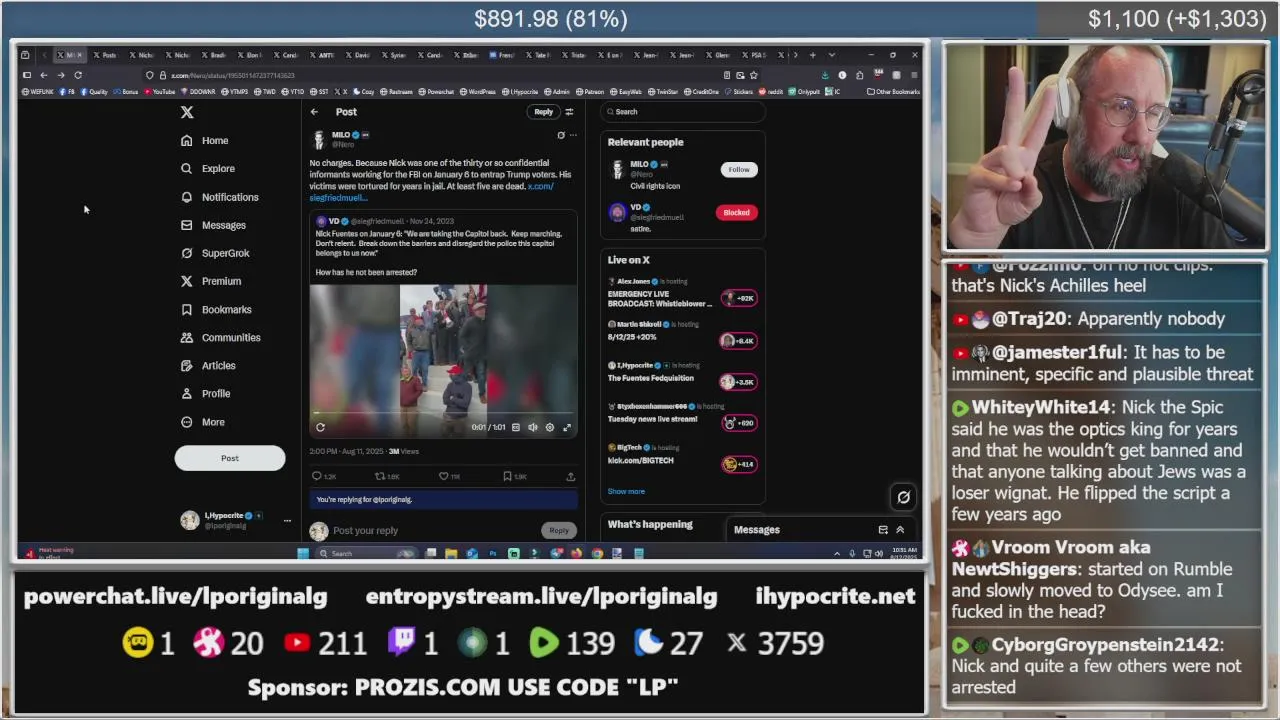Image resolution: width=1280 pixels, height=720 pixels.
Task: Toggle video captions
Action: [516, 427]
